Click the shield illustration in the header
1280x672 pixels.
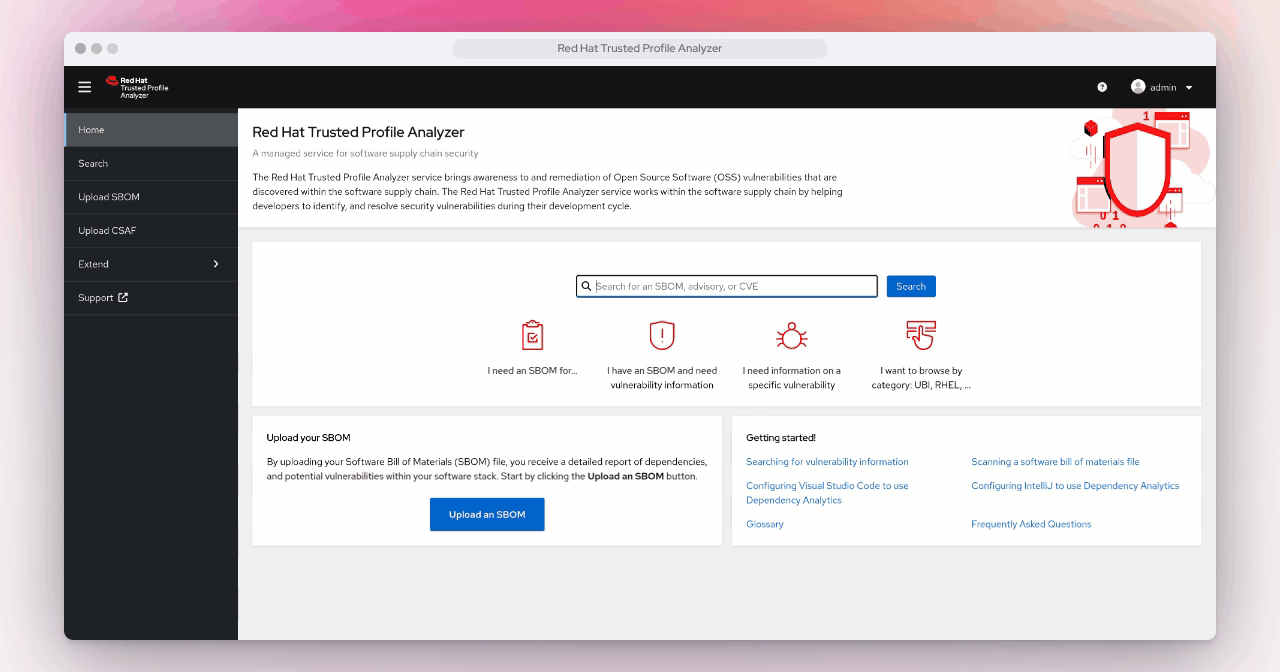click(x=1136, y=168)
